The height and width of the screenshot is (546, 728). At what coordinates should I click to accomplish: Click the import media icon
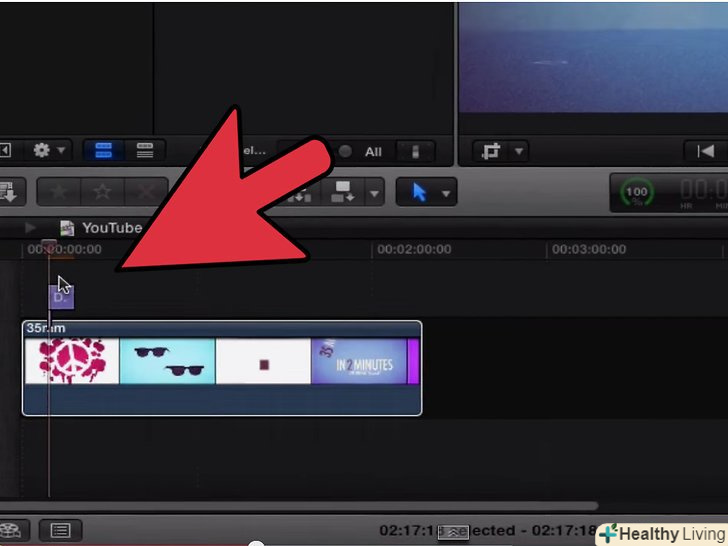tap(9, 192)
